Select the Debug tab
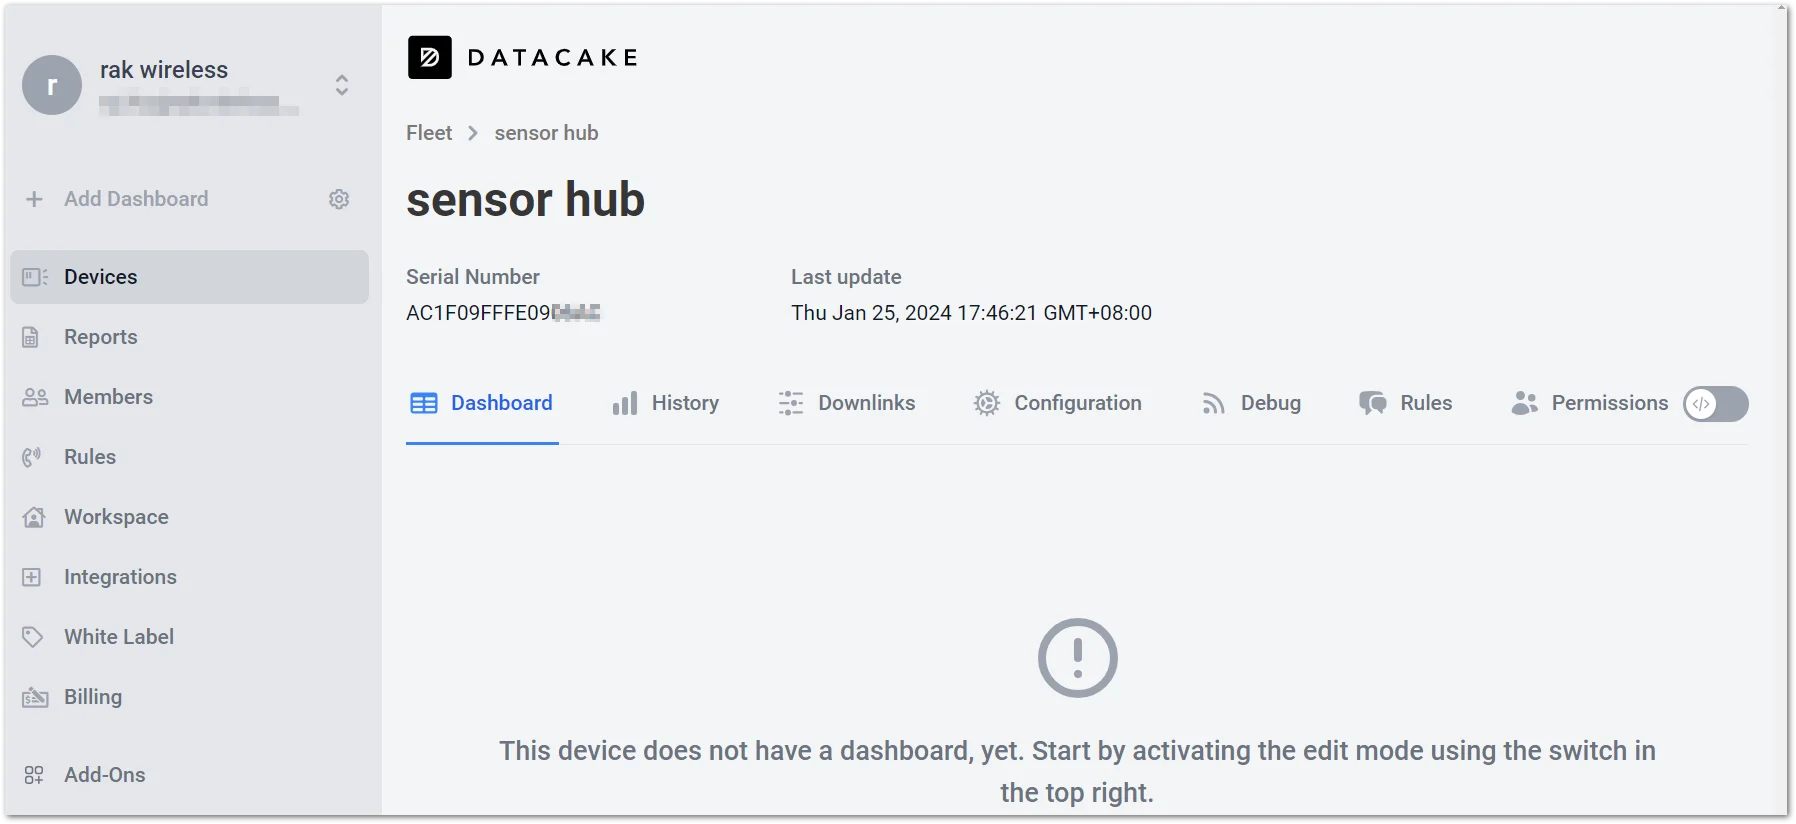Viewport: 1796px width, 824px height. tap(1251, 403)
